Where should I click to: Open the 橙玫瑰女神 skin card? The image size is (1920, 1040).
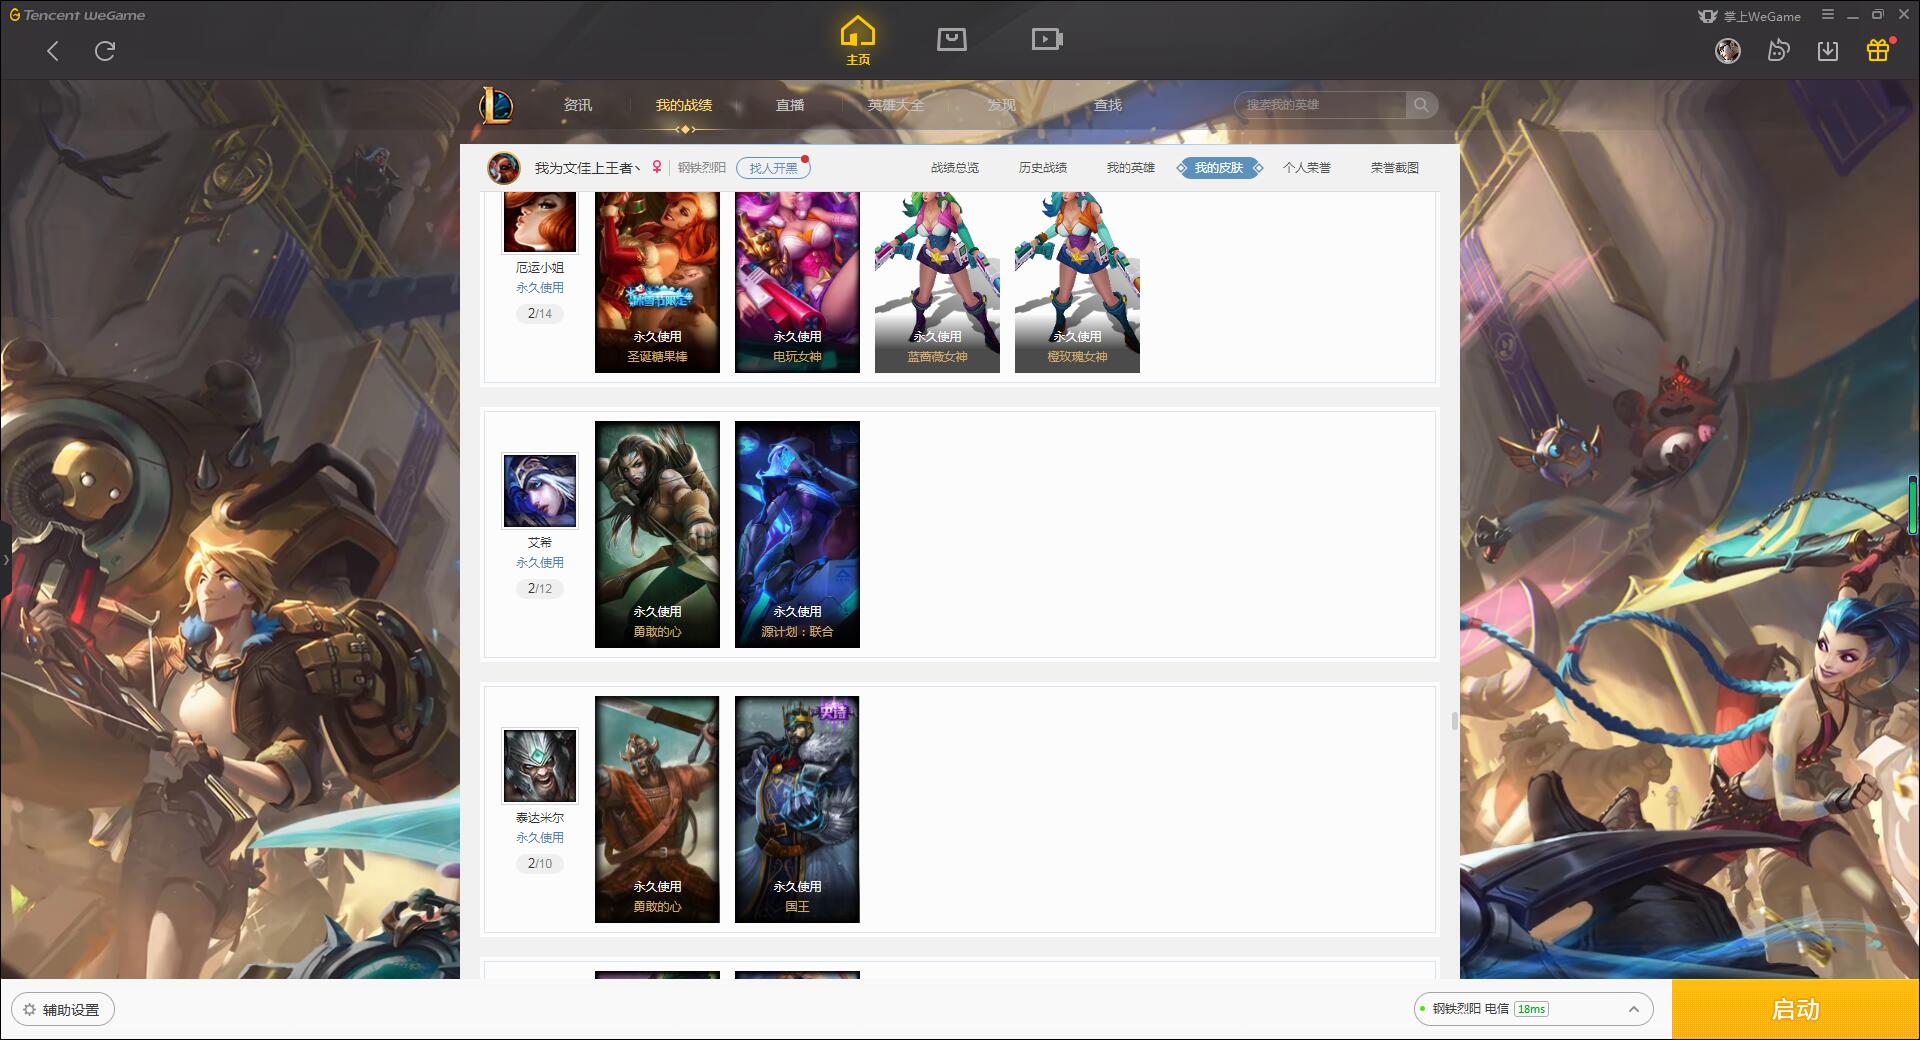(1077, 282)
